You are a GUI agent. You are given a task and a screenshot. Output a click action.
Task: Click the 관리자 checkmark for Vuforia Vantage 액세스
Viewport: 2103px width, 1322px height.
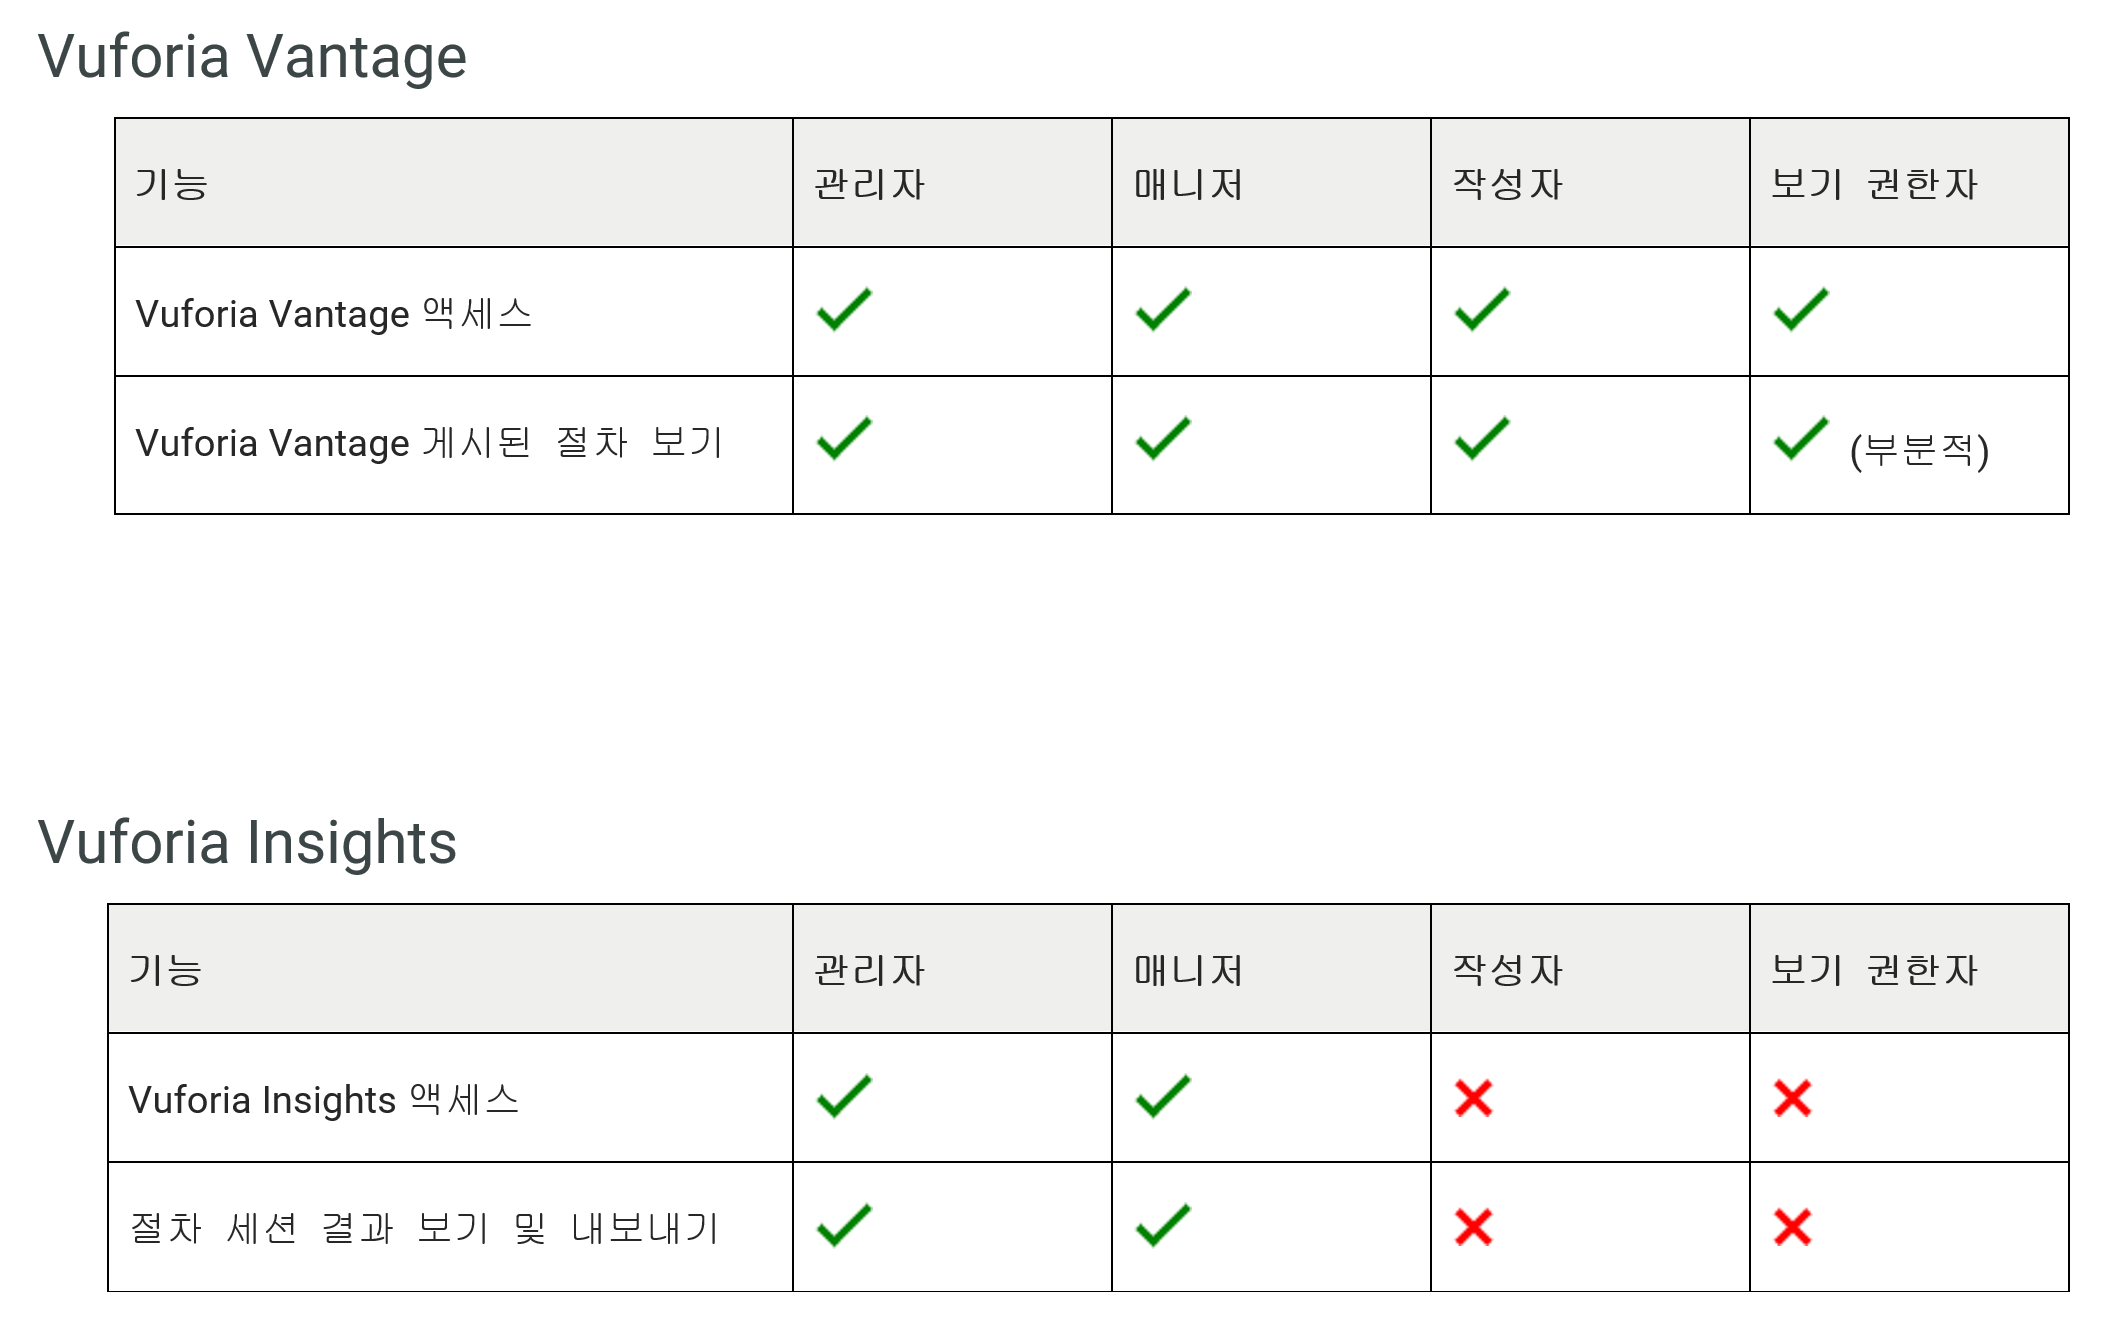point(844,310)
